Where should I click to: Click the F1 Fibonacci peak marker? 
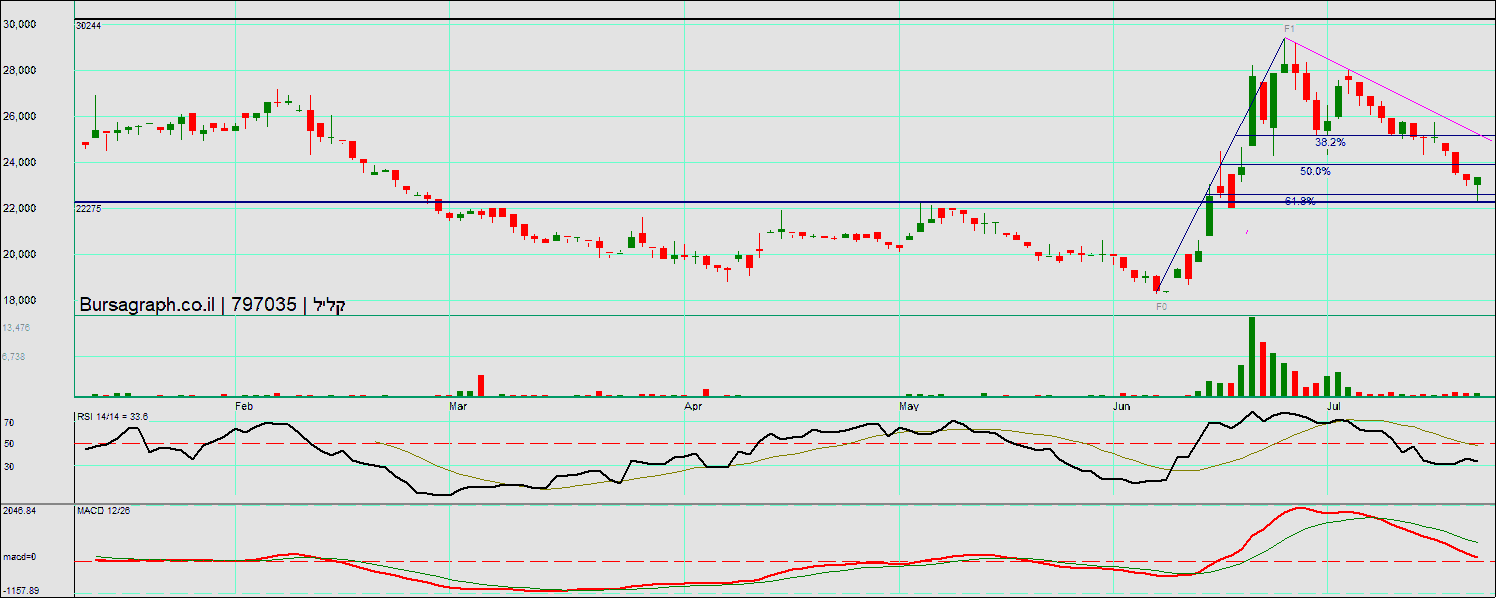[x=1290, y=29]
